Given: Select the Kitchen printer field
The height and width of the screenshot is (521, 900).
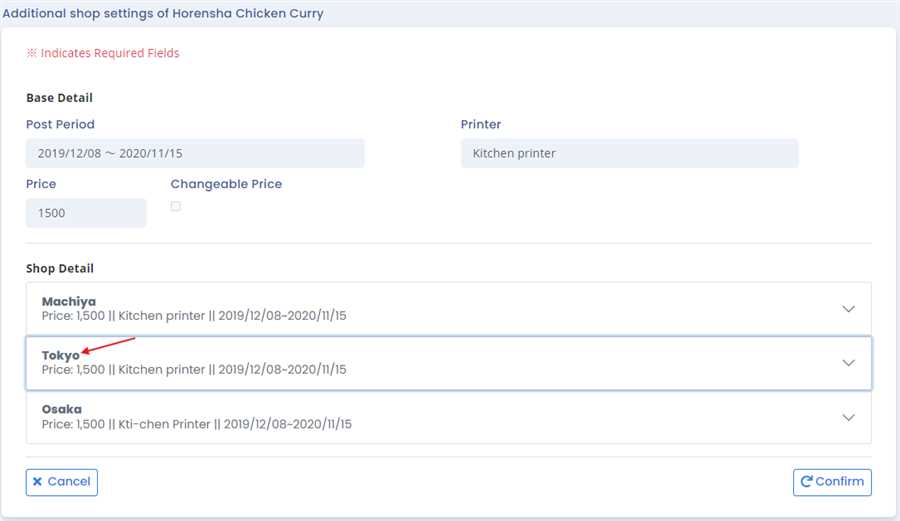Looking at the screenshot, I should click(629, 154).
